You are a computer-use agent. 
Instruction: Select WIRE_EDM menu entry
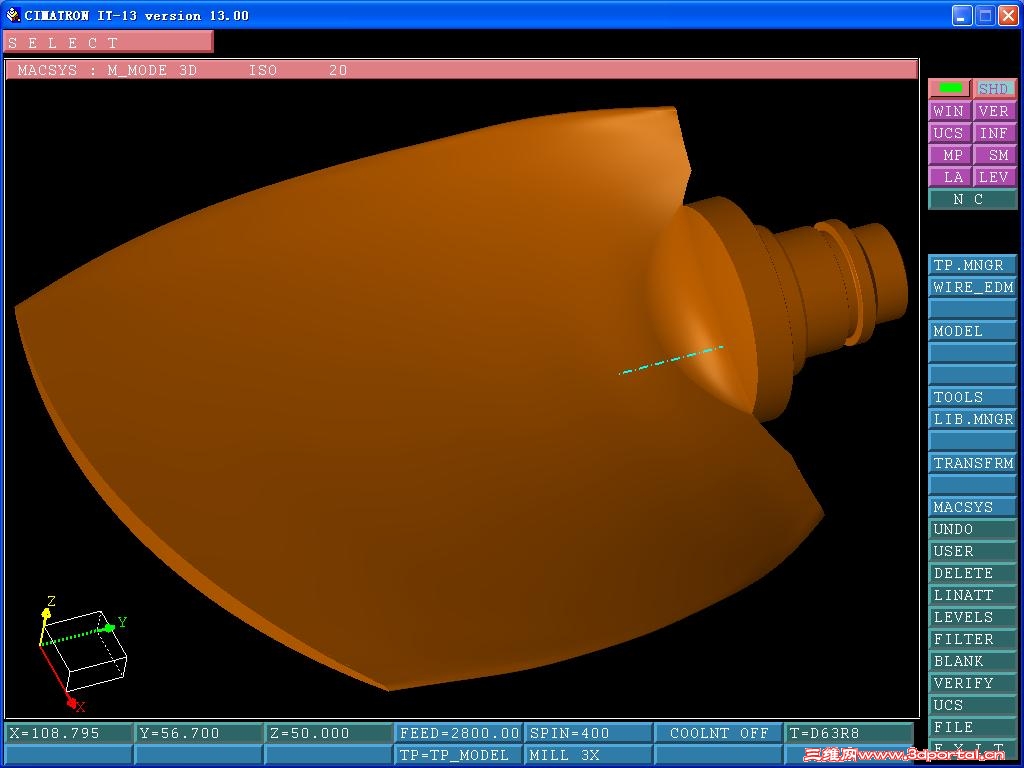(x=972, y=287)
